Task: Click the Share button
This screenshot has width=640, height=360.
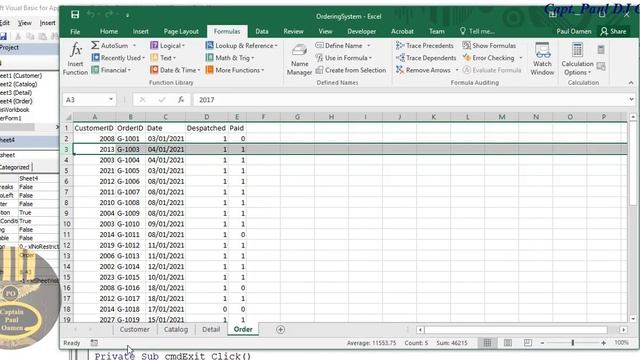Action: click(x=613, y=31)
